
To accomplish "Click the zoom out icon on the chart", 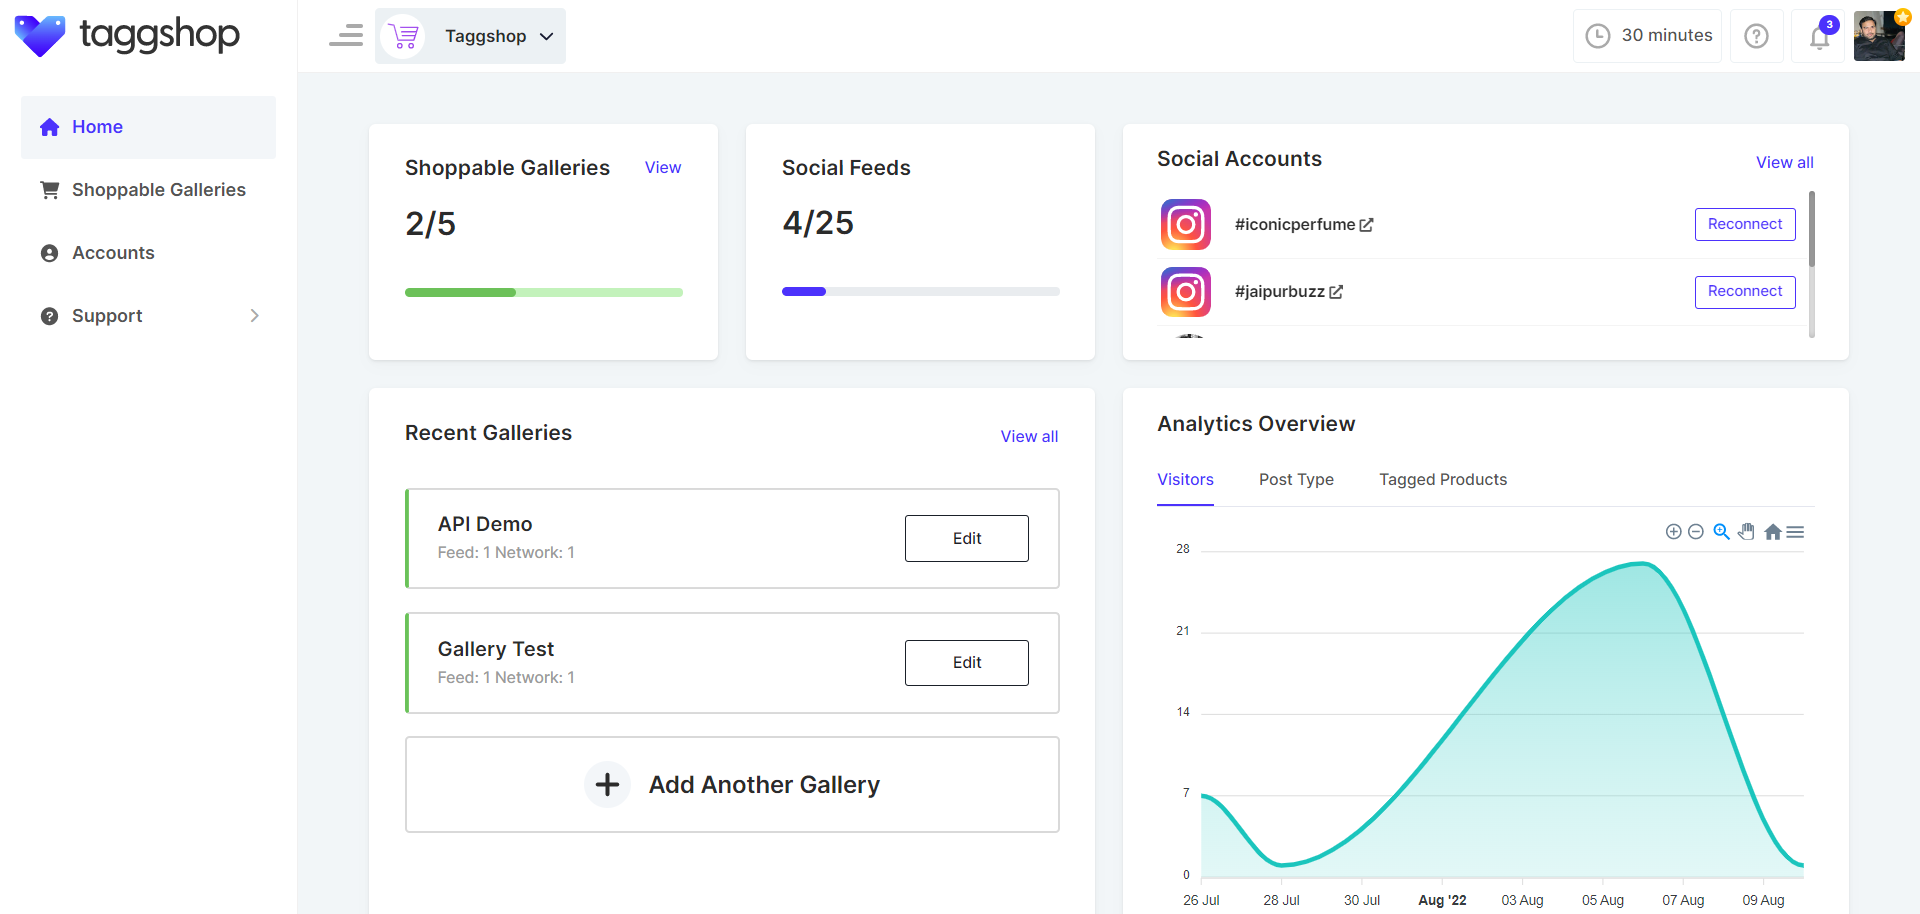I will pos(1696,531).
